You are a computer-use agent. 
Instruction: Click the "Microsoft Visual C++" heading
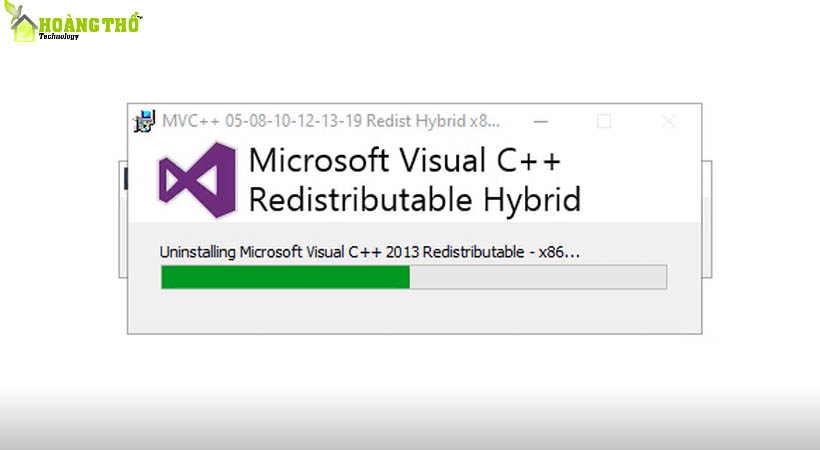pos(405,160)
